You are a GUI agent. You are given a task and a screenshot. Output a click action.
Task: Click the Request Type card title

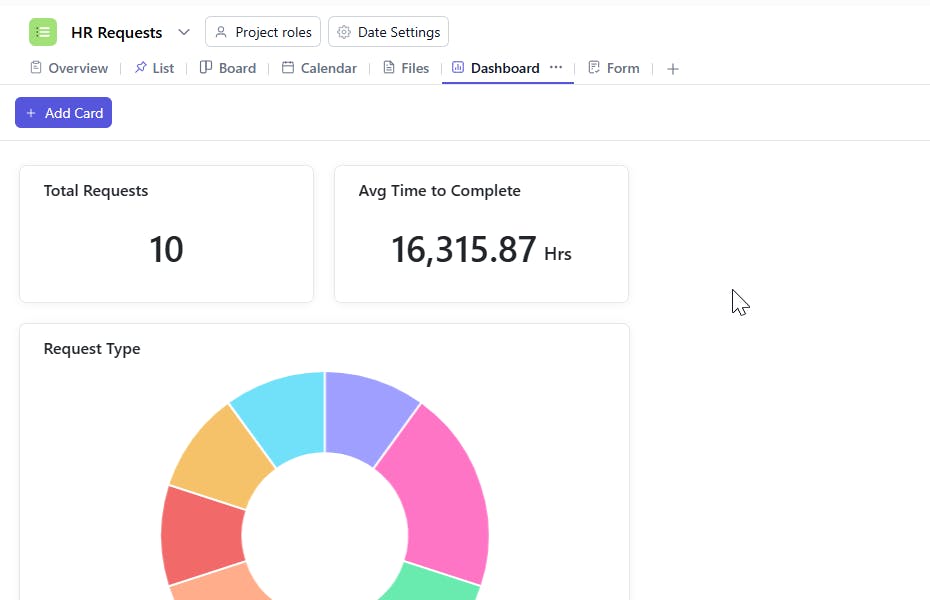click(x=92, y=349)
